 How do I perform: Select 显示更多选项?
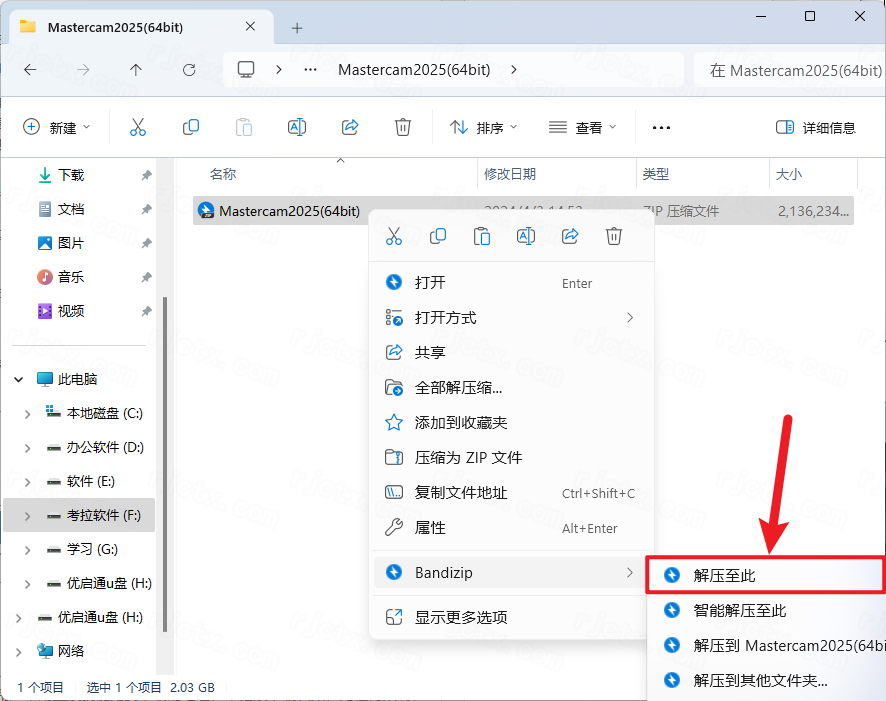511,617
